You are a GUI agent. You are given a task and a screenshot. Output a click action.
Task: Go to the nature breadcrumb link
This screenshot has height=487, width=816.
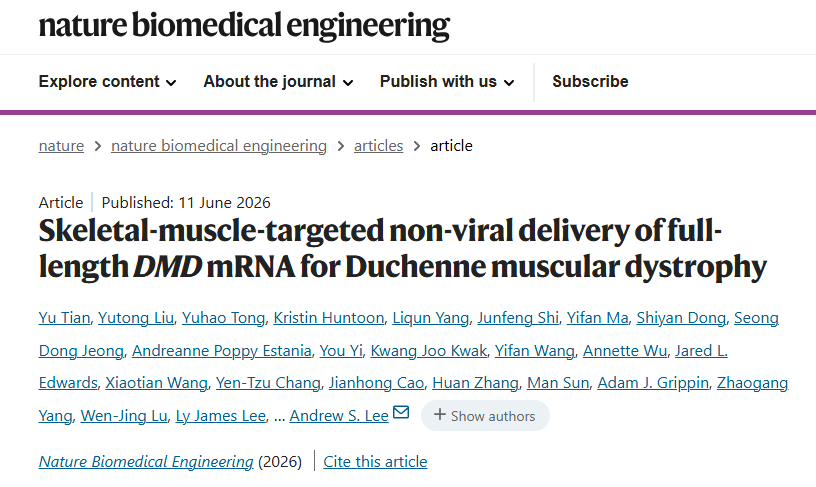point(61,146)
